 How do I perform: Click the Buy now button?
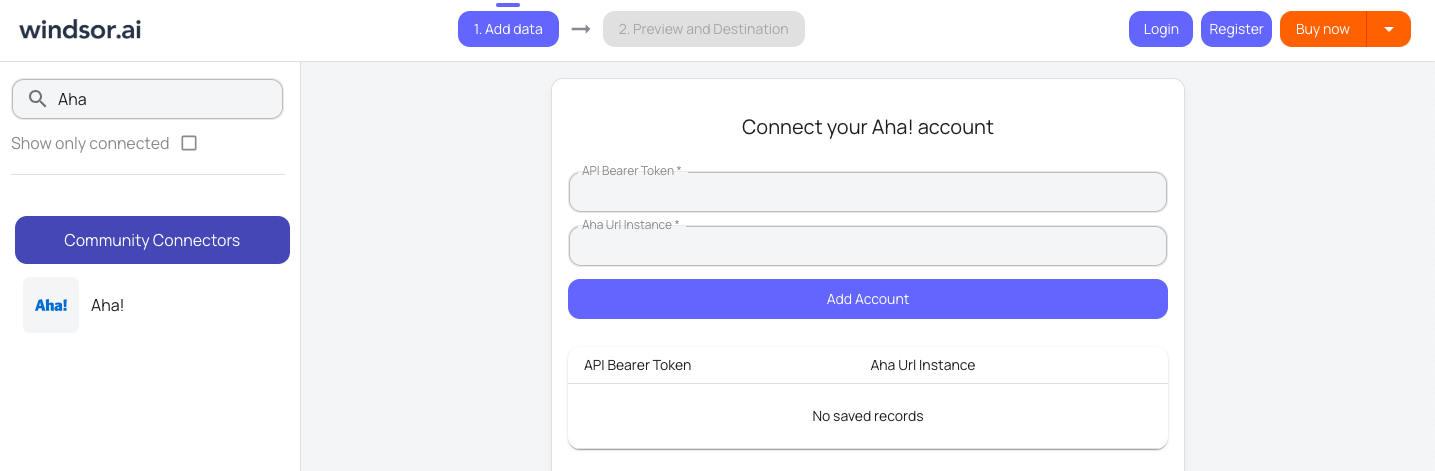point(1322,29)
